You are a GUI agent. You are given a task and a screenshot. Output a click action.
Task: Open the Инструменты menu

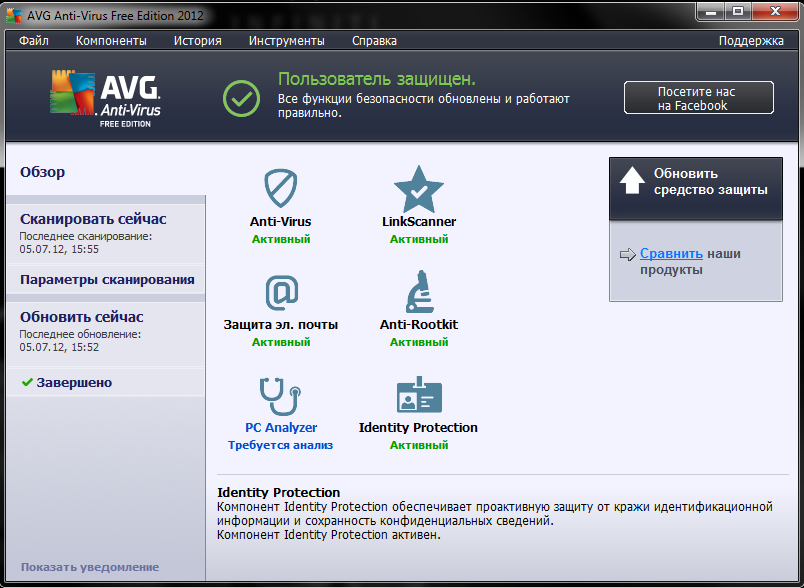click(287, 40)
